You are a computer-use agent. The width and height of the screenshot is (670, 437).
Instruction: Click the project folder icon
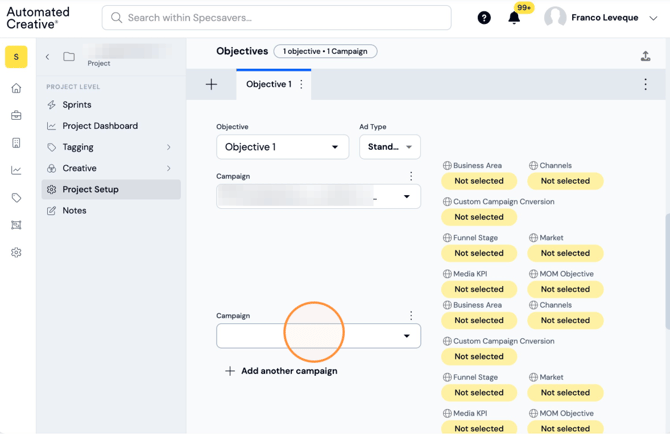[x=69, y=56]
